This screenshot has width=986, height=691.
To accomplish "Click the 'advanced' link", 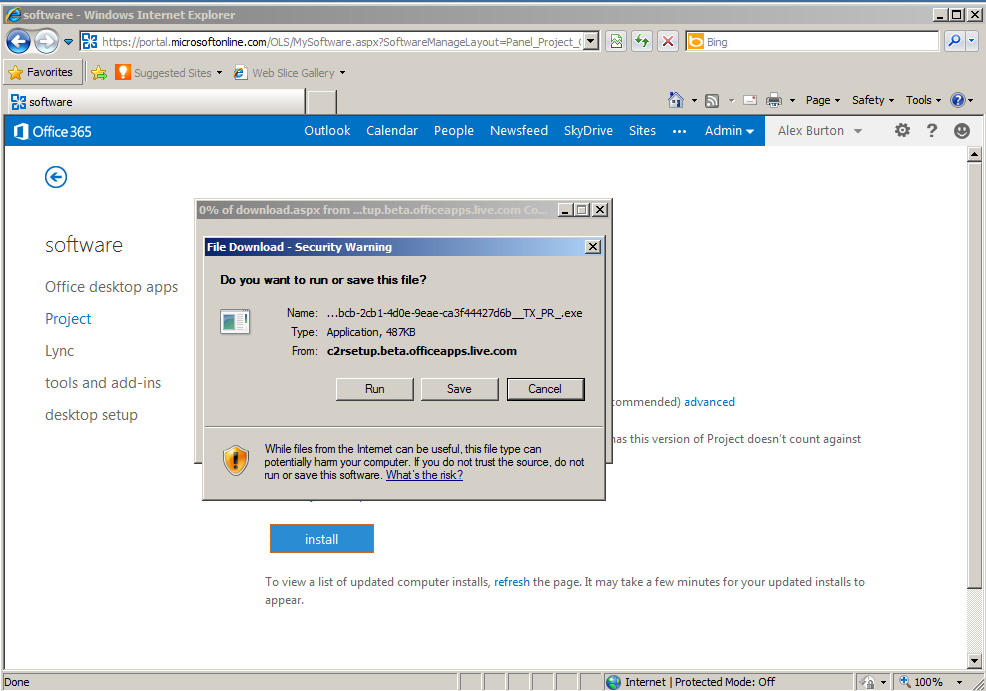I will [x=709, y=402].
